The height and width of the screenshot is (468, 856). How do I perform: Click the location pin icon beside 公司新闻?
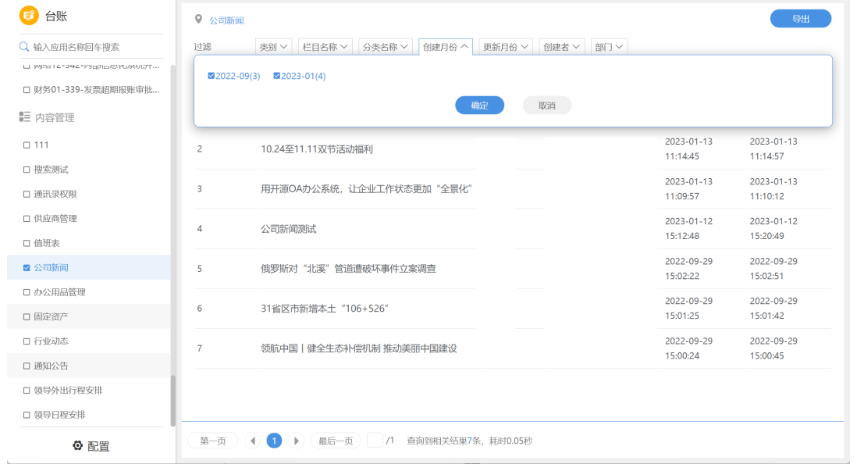[x=198, y=20]
